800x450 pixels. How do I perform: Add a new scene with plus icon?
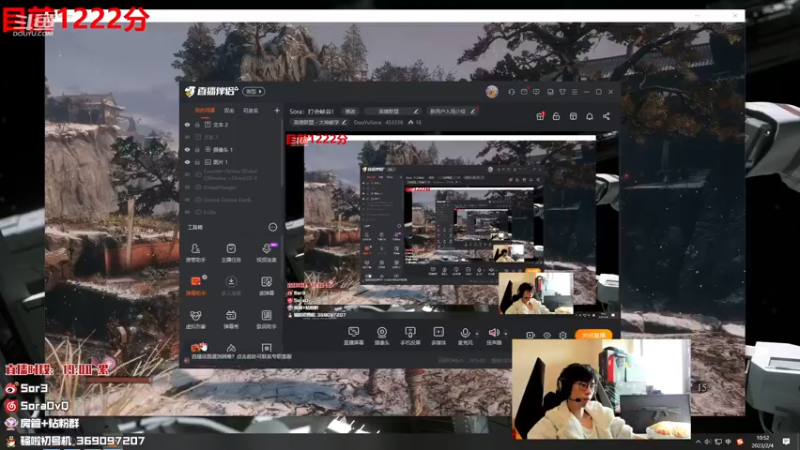[x=277, y=110]
